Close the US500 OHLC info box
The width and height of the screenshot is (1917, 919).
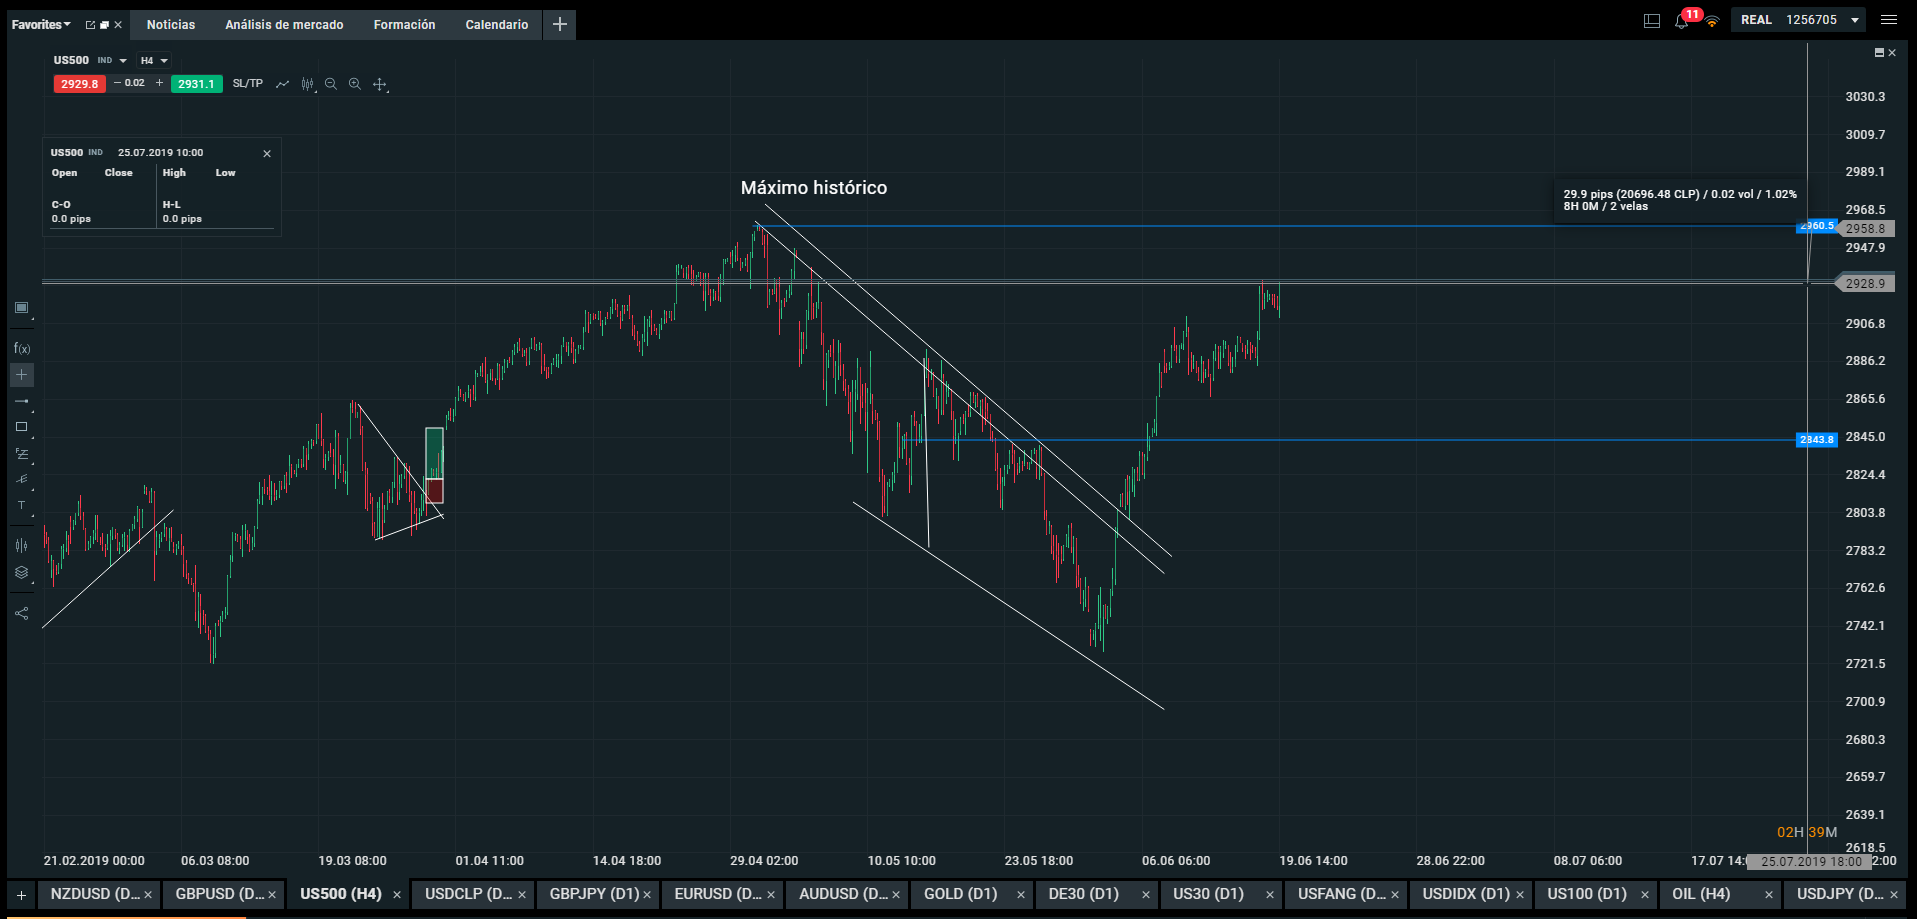(267, 154)
